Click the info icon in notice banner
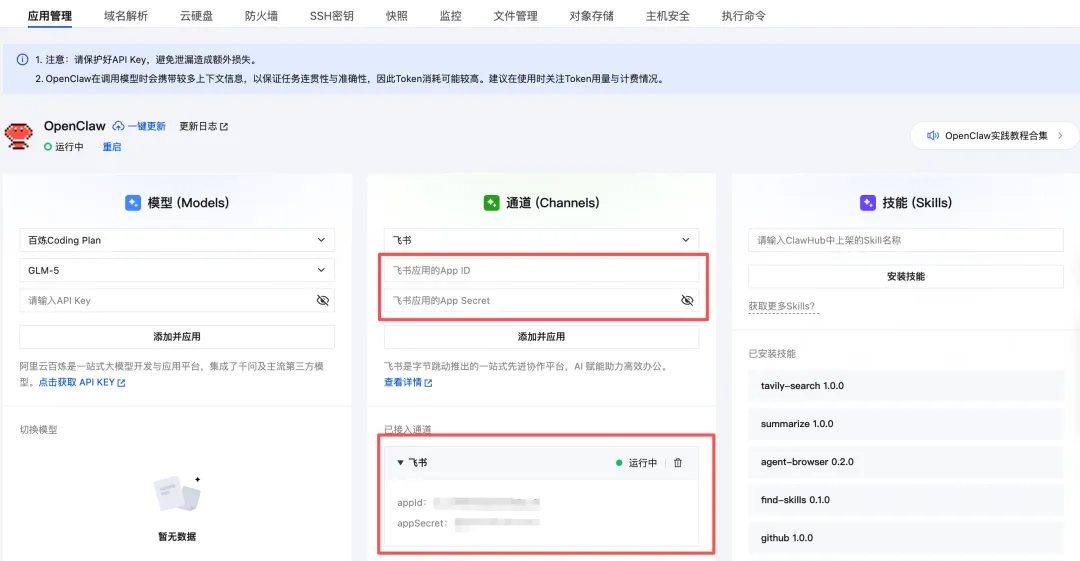Screen dimensions: 1080x561 tap(22, 59)
